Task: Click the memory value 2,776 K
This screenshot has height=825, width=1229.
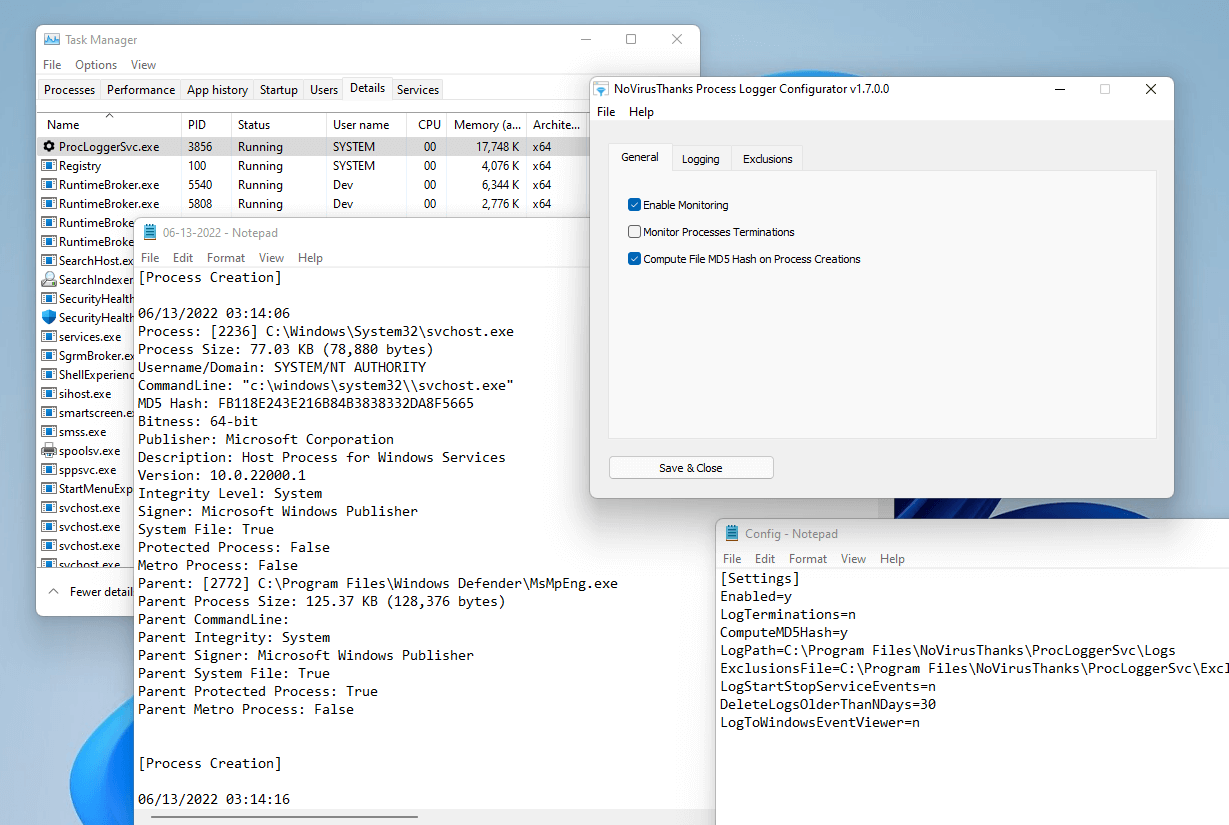Action: [500, 204]
